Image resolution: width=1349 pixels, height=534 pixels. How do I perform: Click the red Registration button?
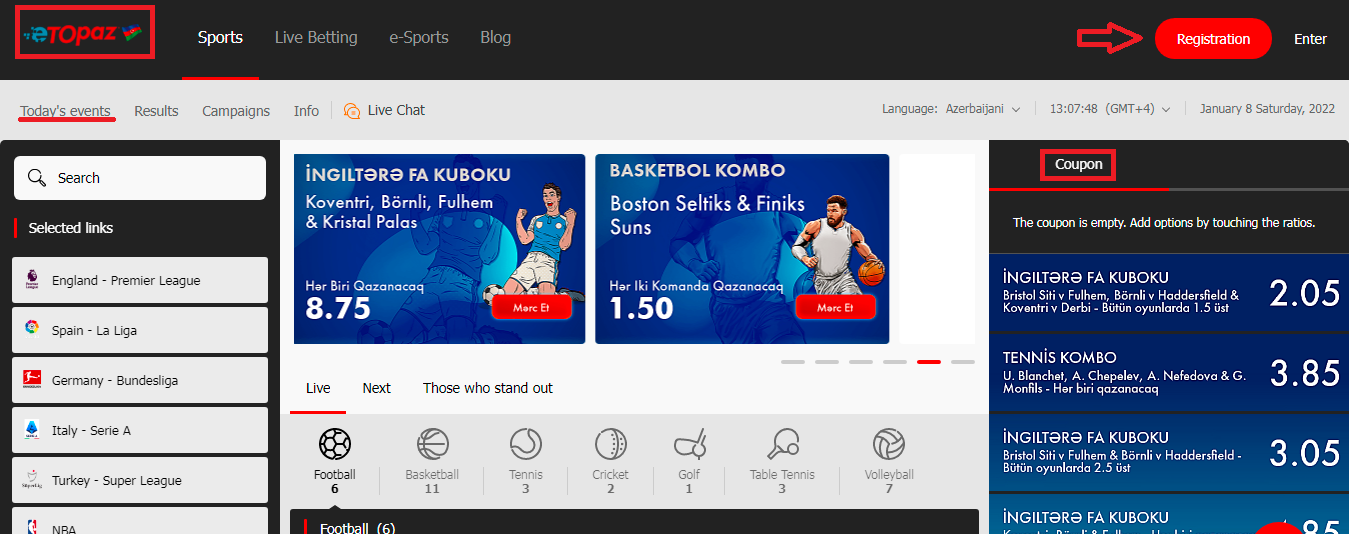click(x=1213, y=39)
